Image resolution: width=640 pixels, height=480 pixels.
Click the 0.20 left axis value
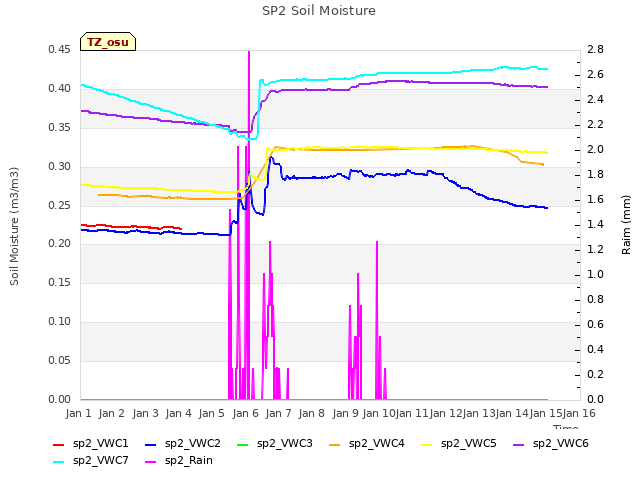60,243
